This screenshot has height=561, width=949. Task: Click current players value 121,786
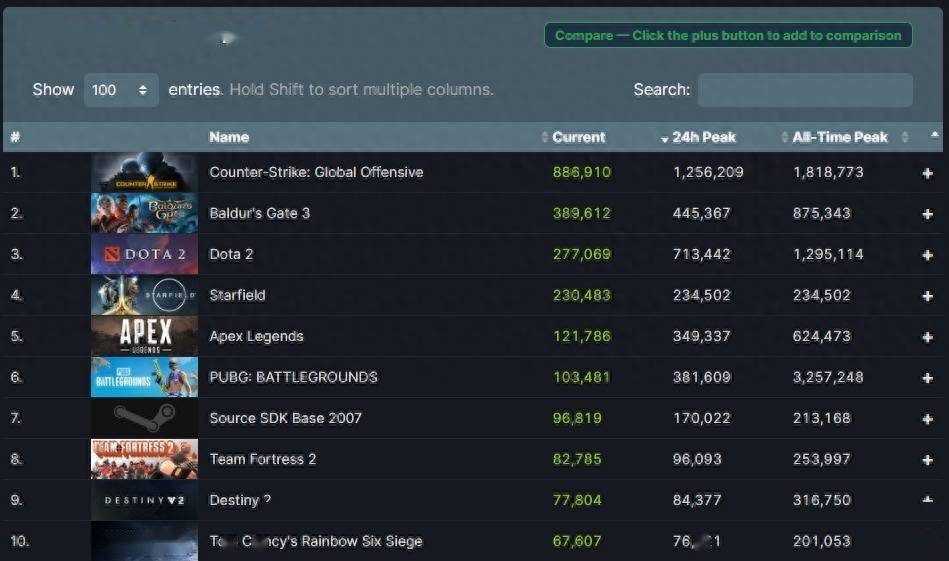coord(582,336)
